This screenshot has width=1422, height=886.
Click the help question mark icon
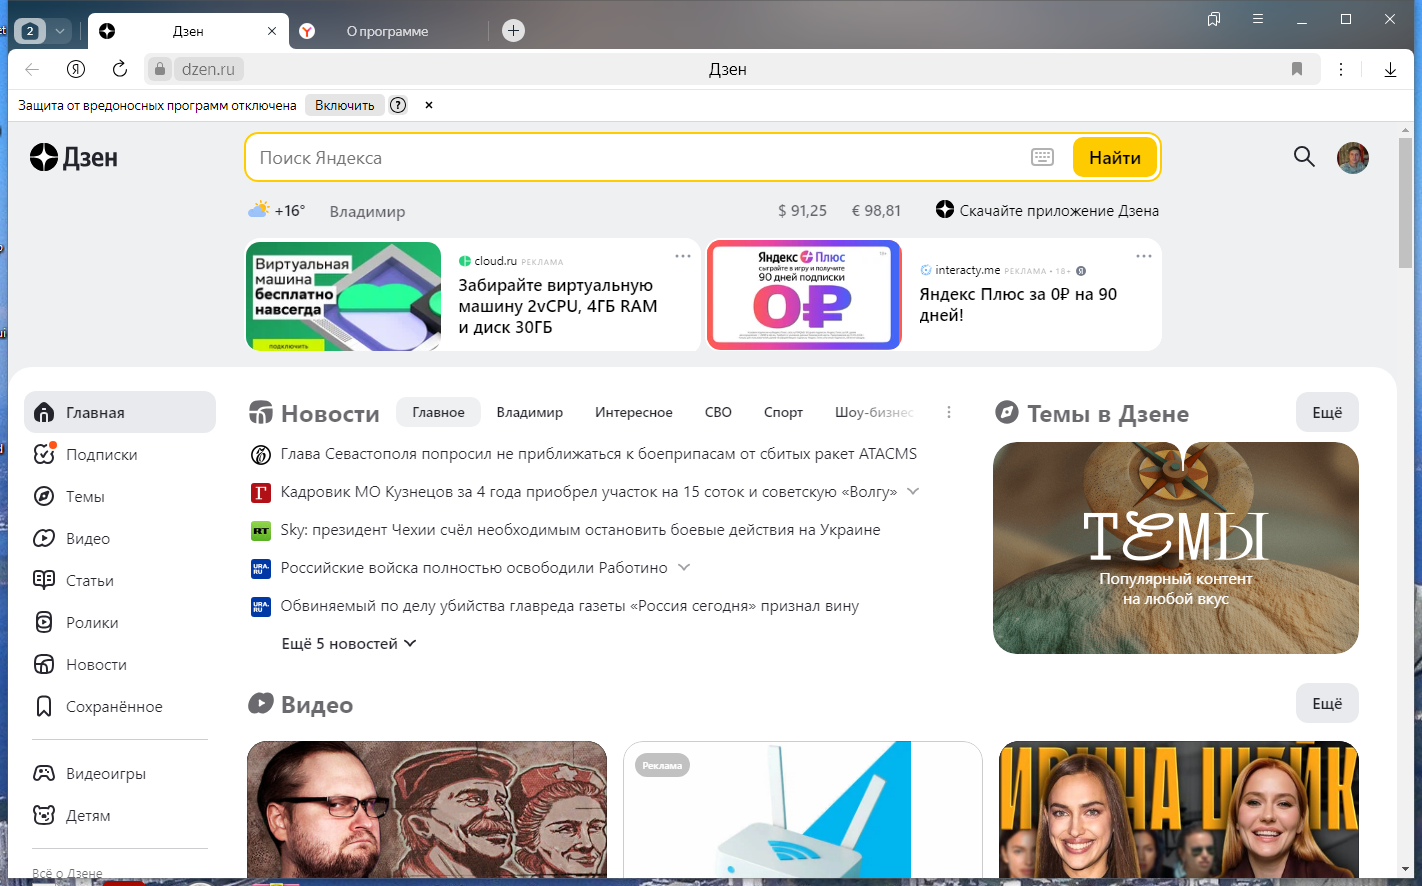[398, 105]
